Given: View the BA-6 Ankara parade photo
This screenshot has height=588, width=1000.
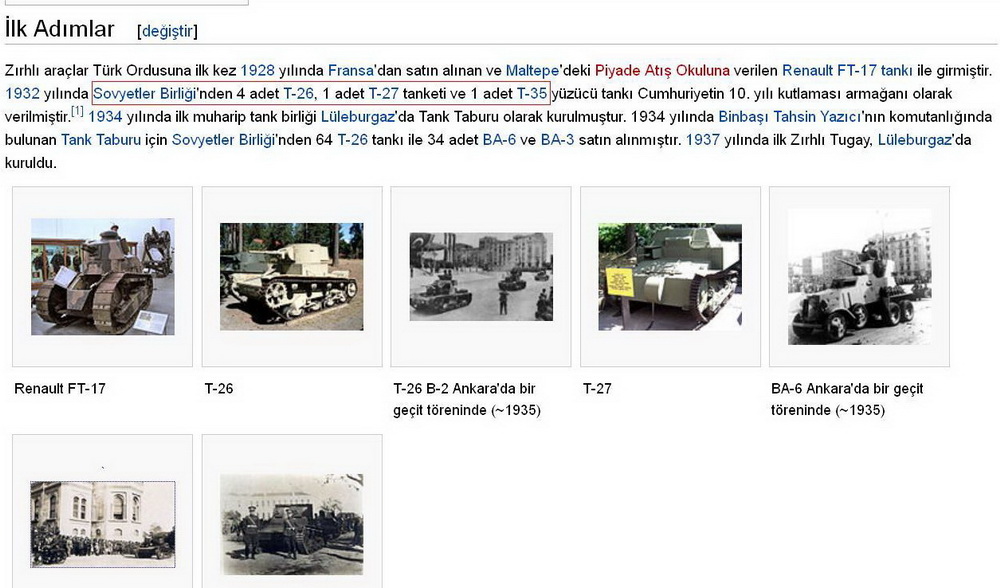Looking at the screenshot, I should (859, 277).
